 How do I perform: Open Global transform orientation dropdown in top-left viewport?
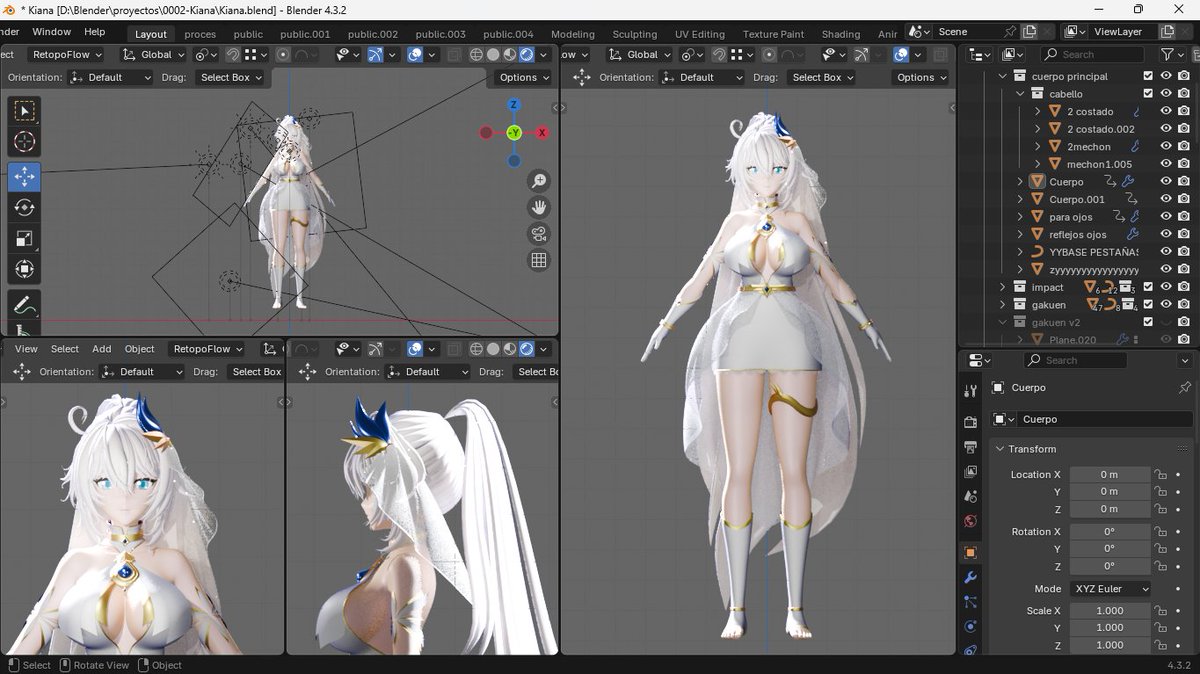click(x=155, y=55)
